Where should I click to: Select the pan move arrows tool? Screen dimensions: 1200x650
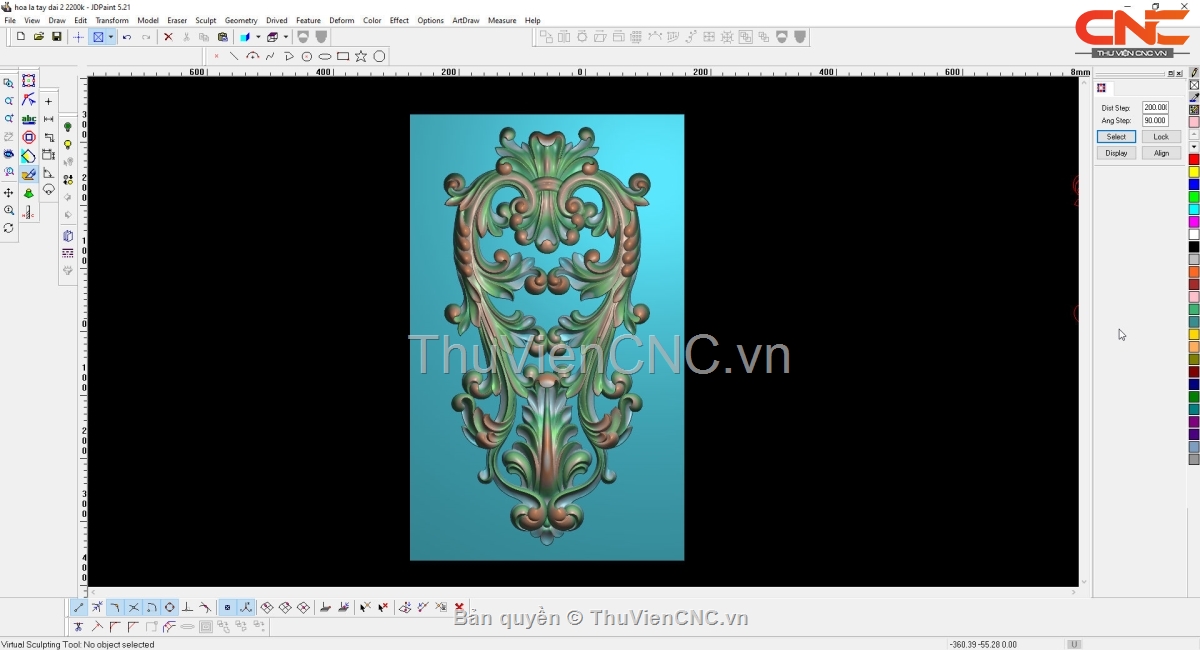[9, 192]
